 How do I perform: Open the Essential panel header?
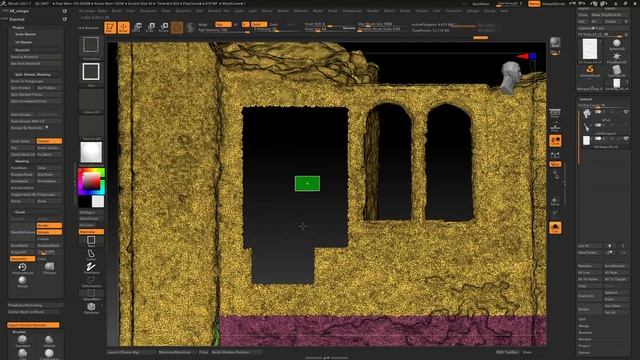[17, 19]
